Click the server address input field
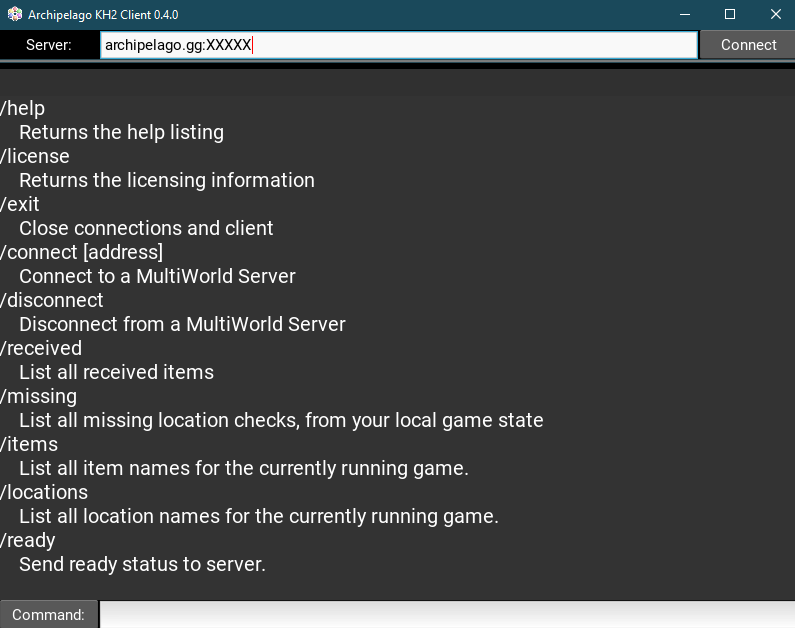Viewport: 795px width, 628px height. click(398, 45)
